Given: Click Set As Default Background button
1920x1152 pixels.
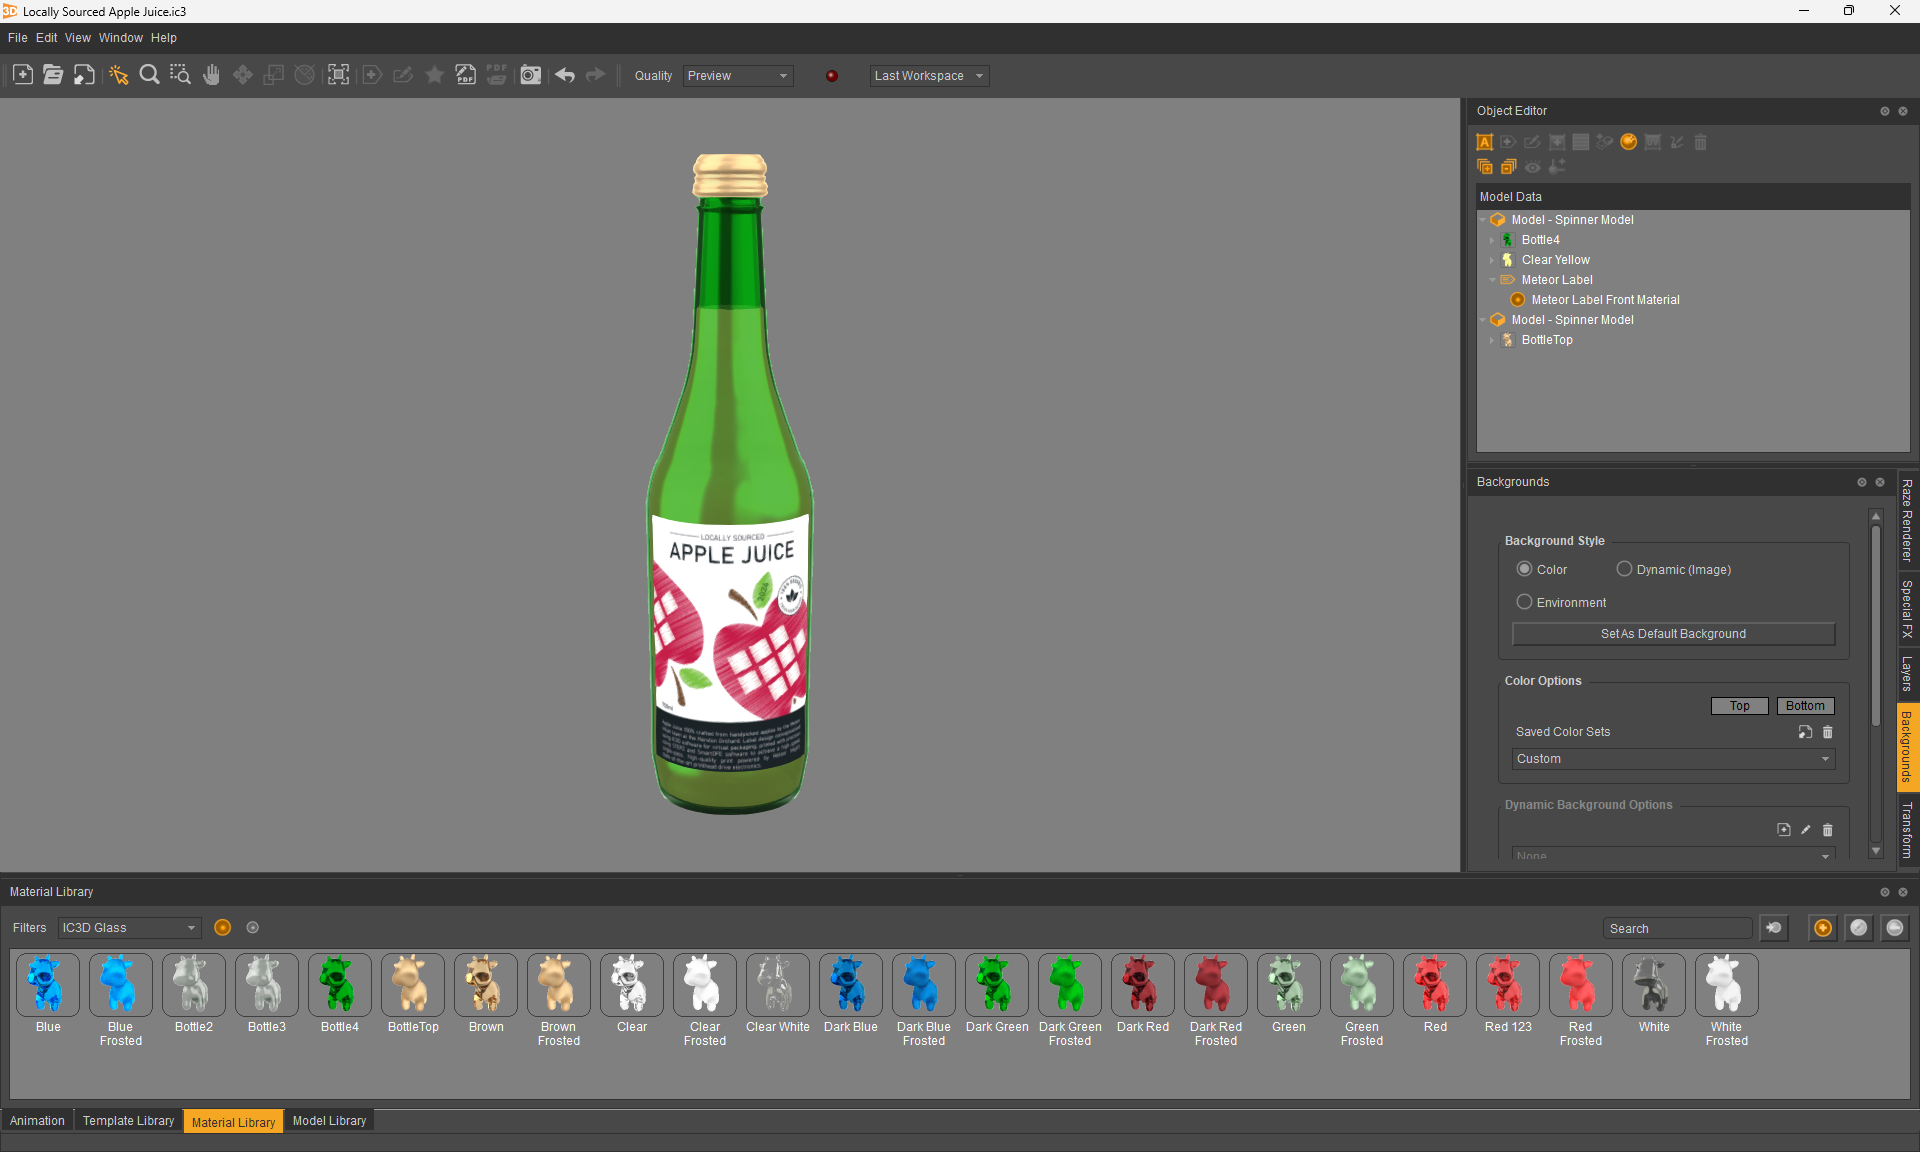Looking at the screenshot, I should tap(1673, 634).
